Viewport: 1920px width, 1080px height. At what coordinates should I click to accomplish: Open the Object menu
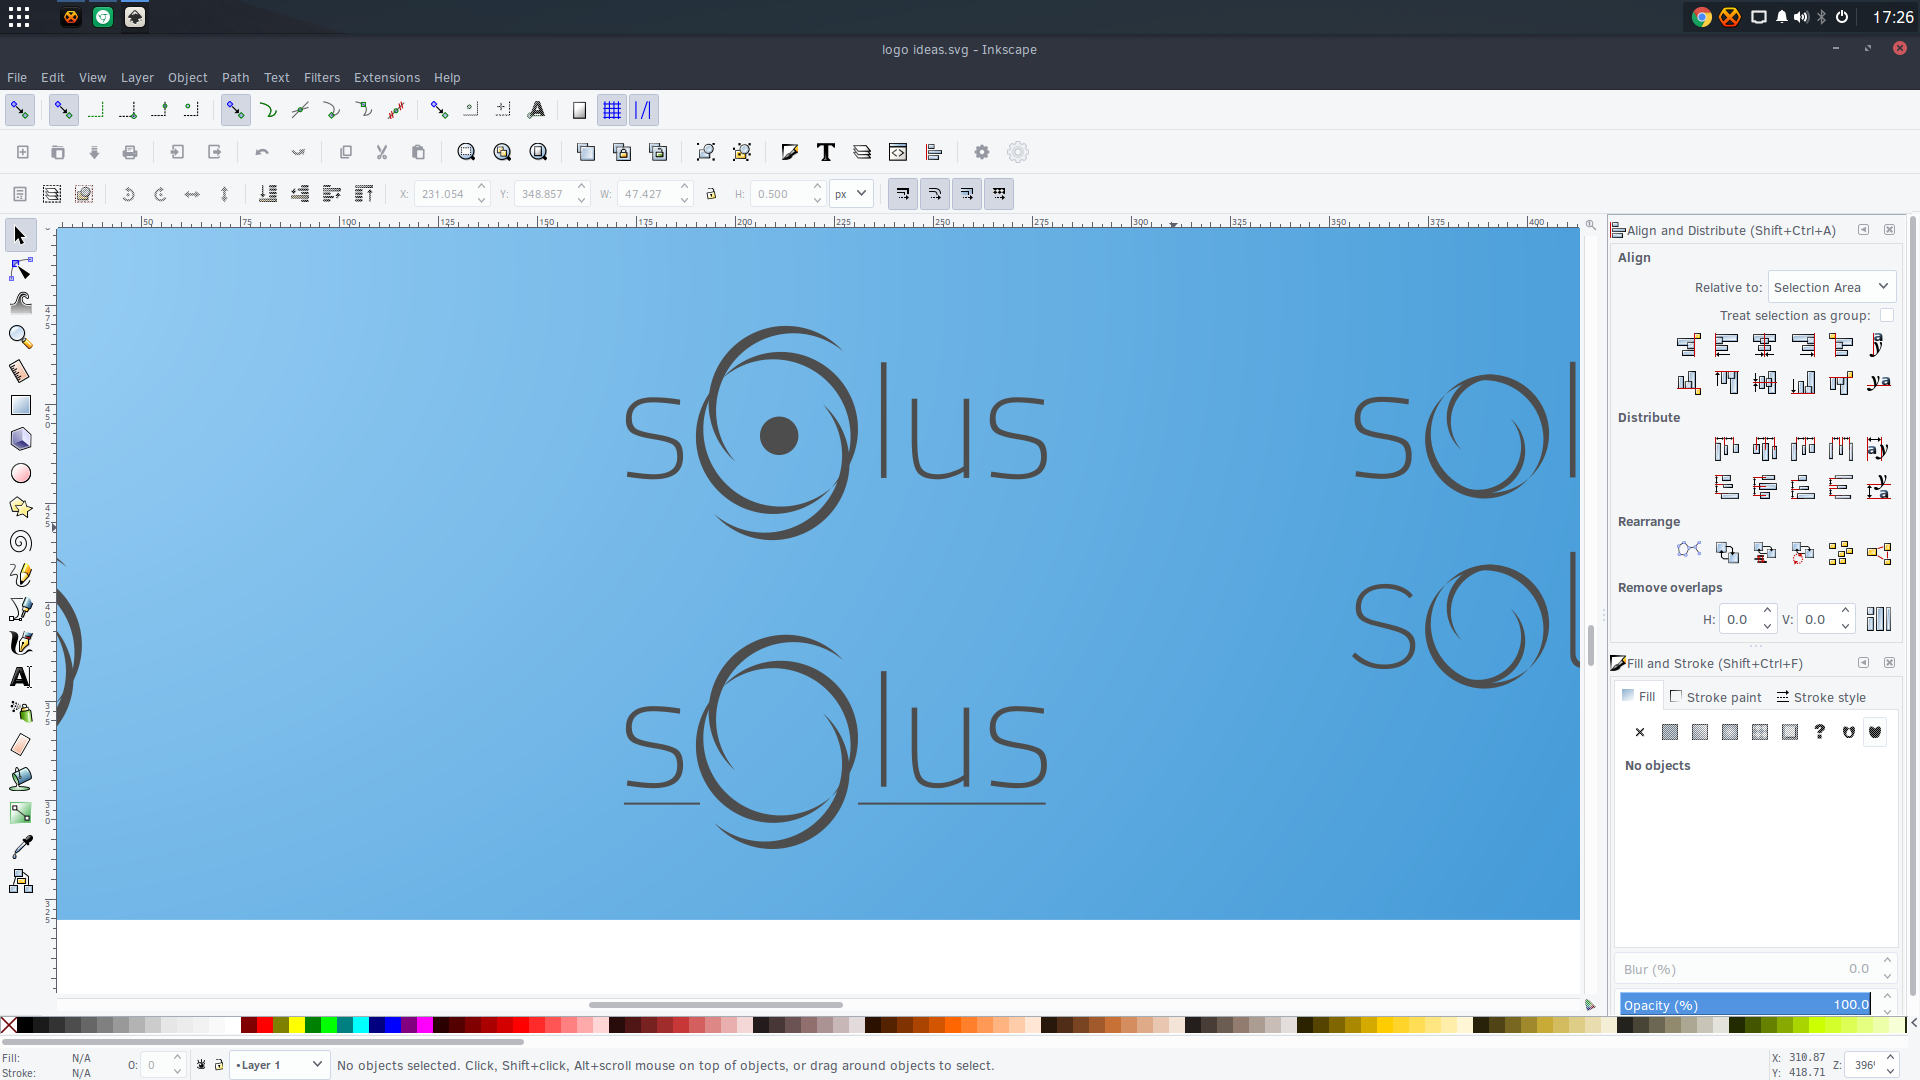[x=188, y=78]
